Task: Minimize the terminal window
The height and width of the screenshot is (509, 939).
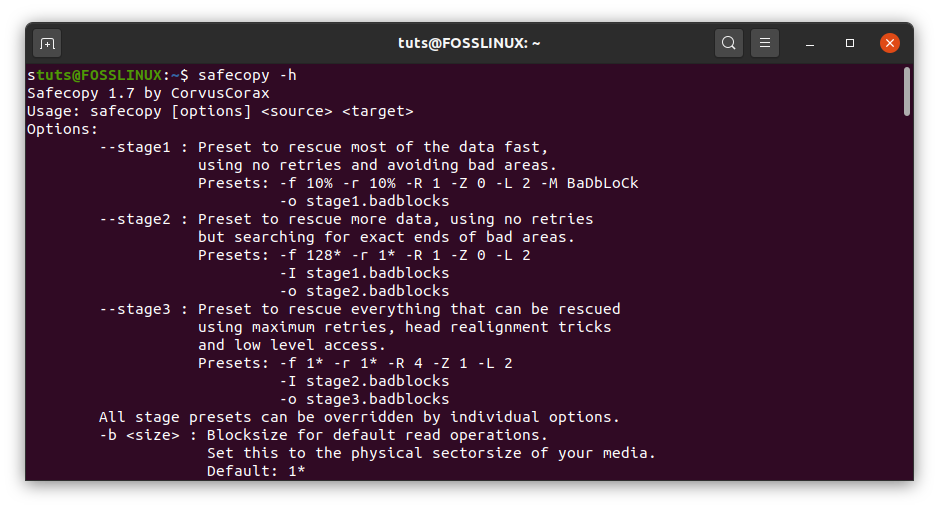Action: pyautogui.click(x=811, y=43)
